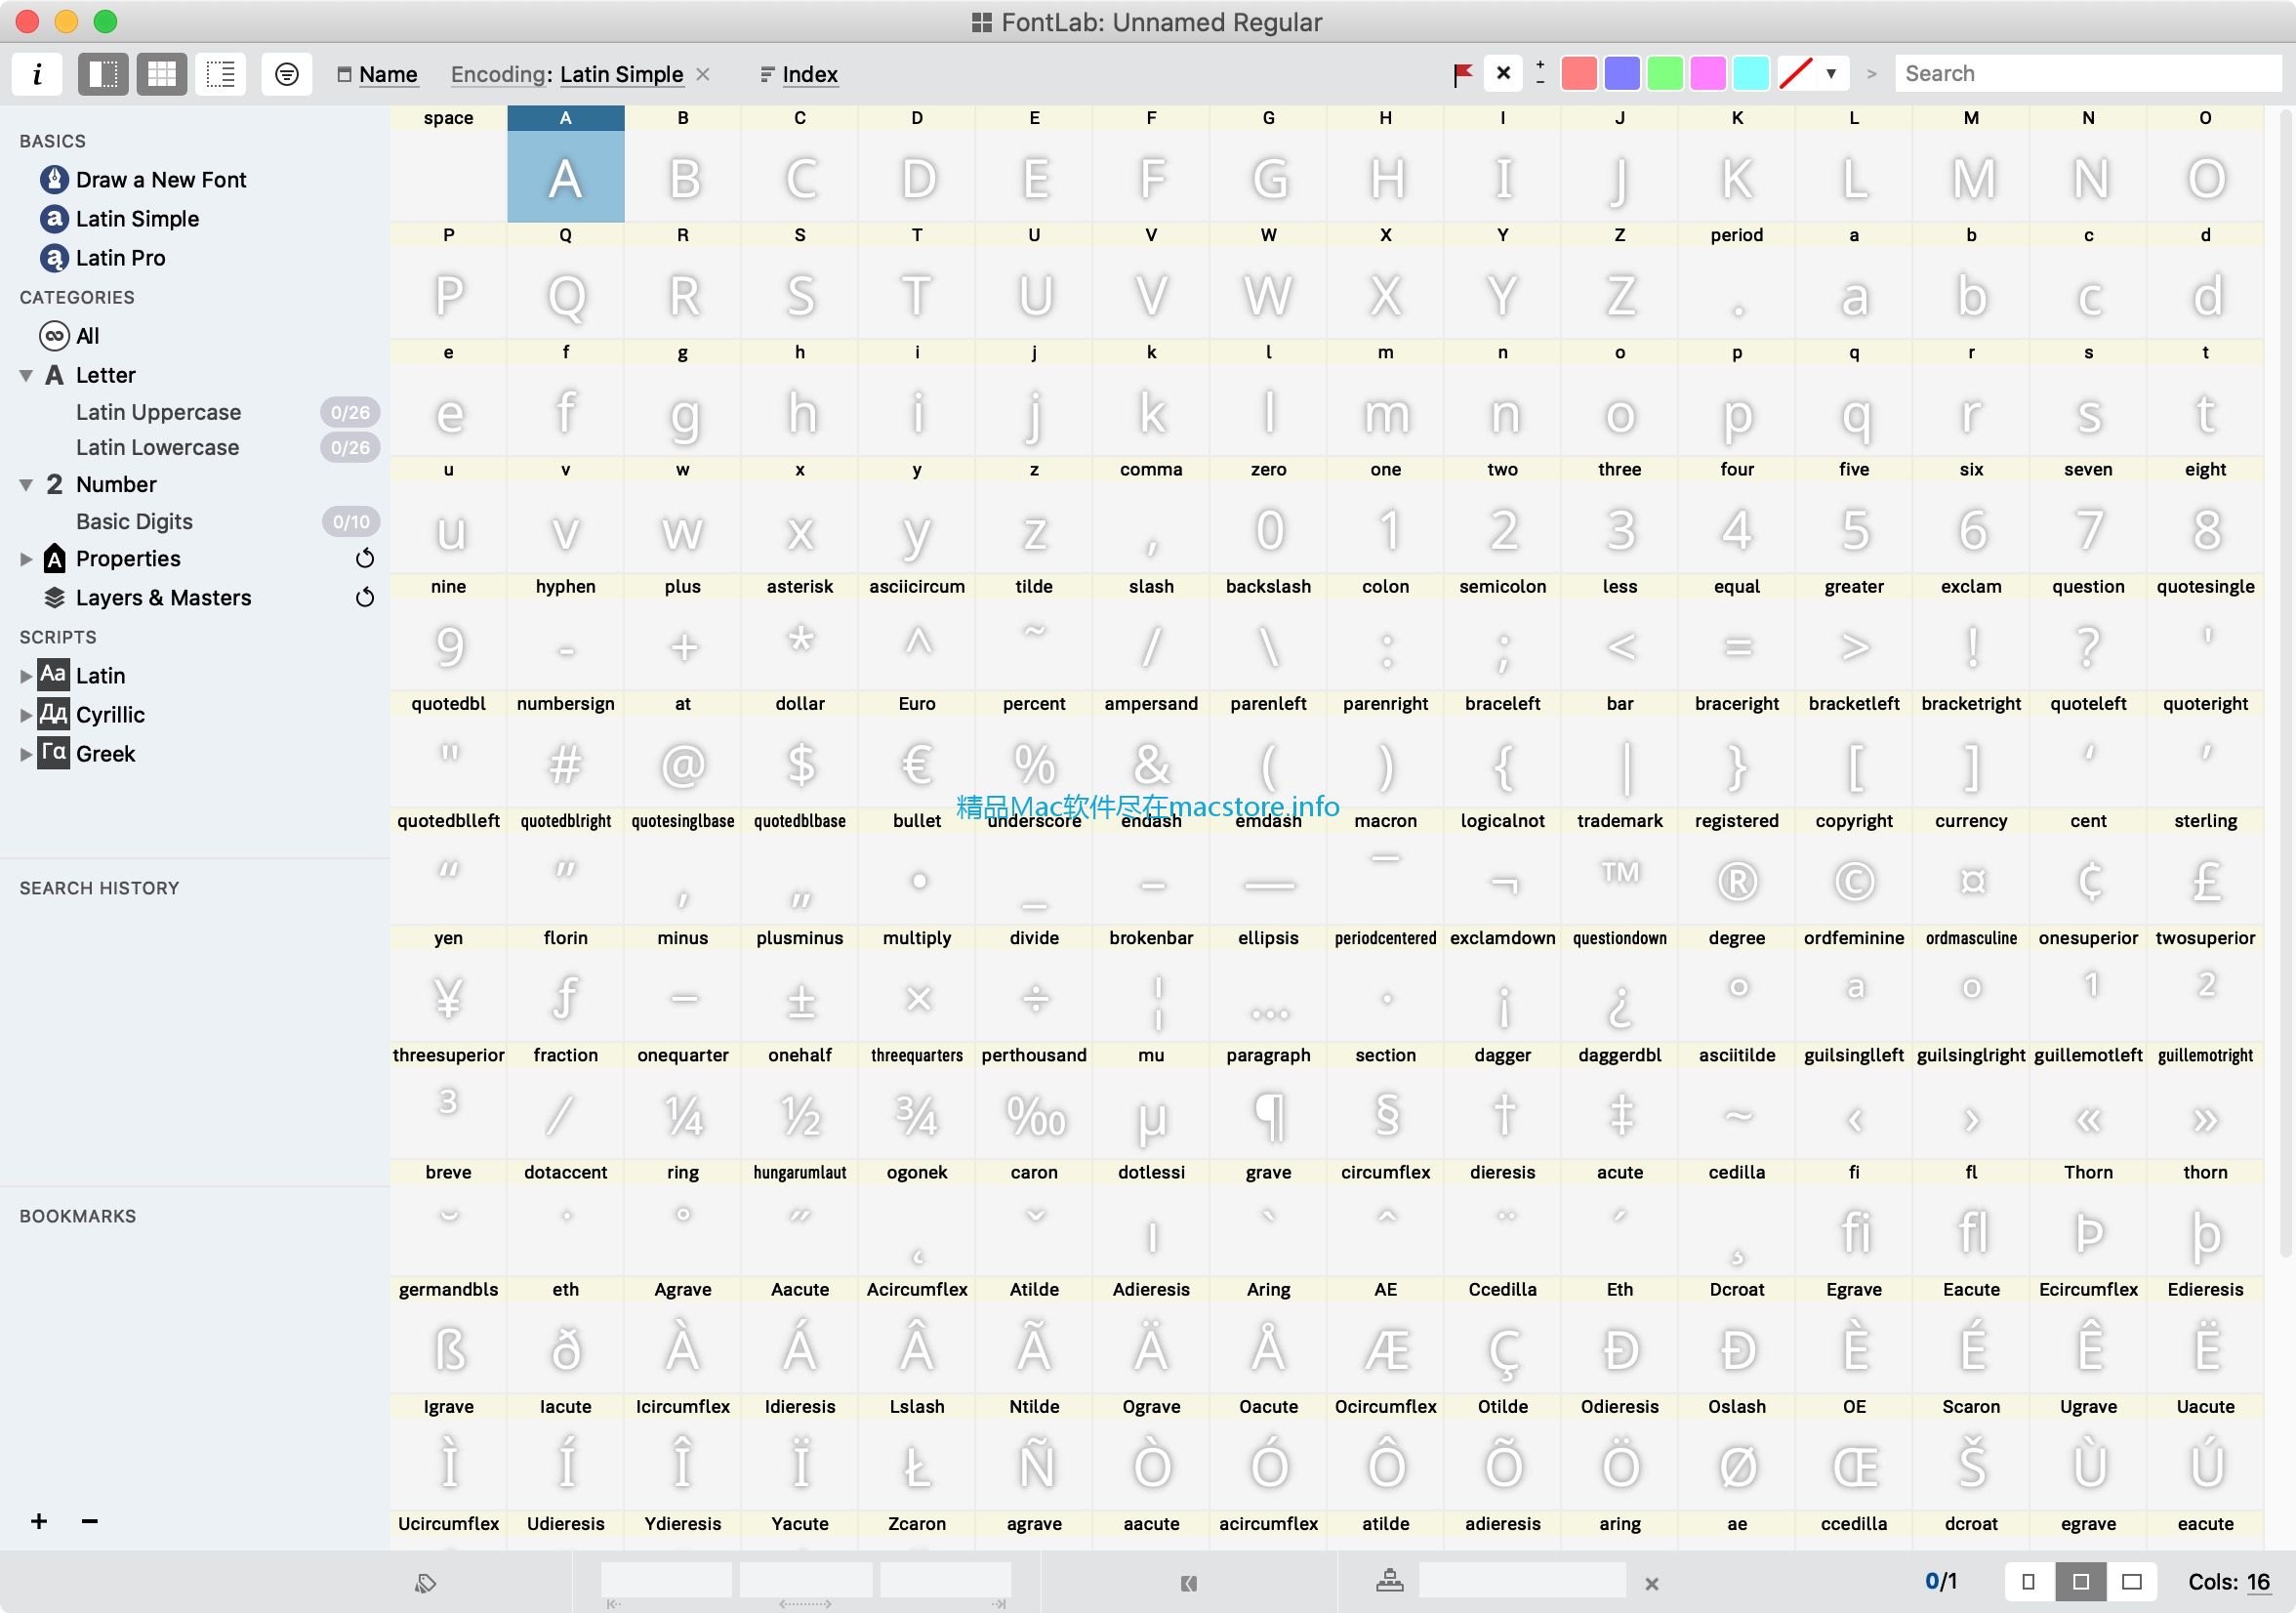This screenshot has width=2296, height=1613.
Task: Select Latin Lowercase subcategory
Action: (x=157, y=447)
